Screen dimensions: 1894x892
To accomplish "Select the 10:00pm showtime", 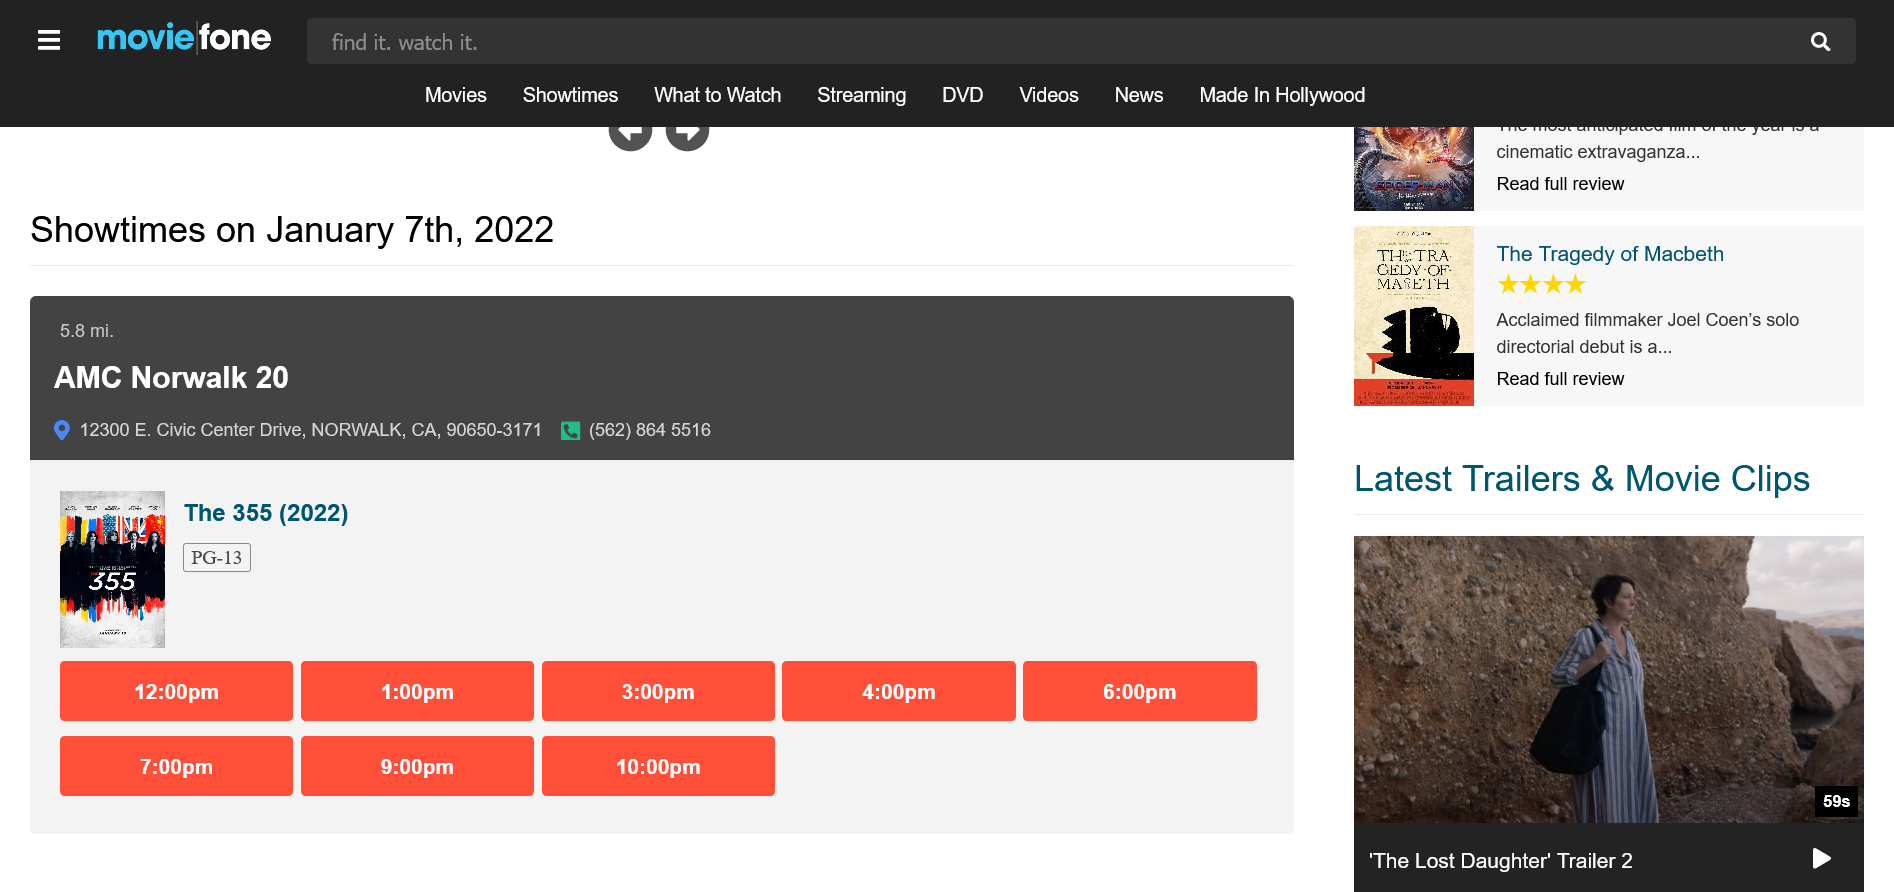I will pos(658,766).
